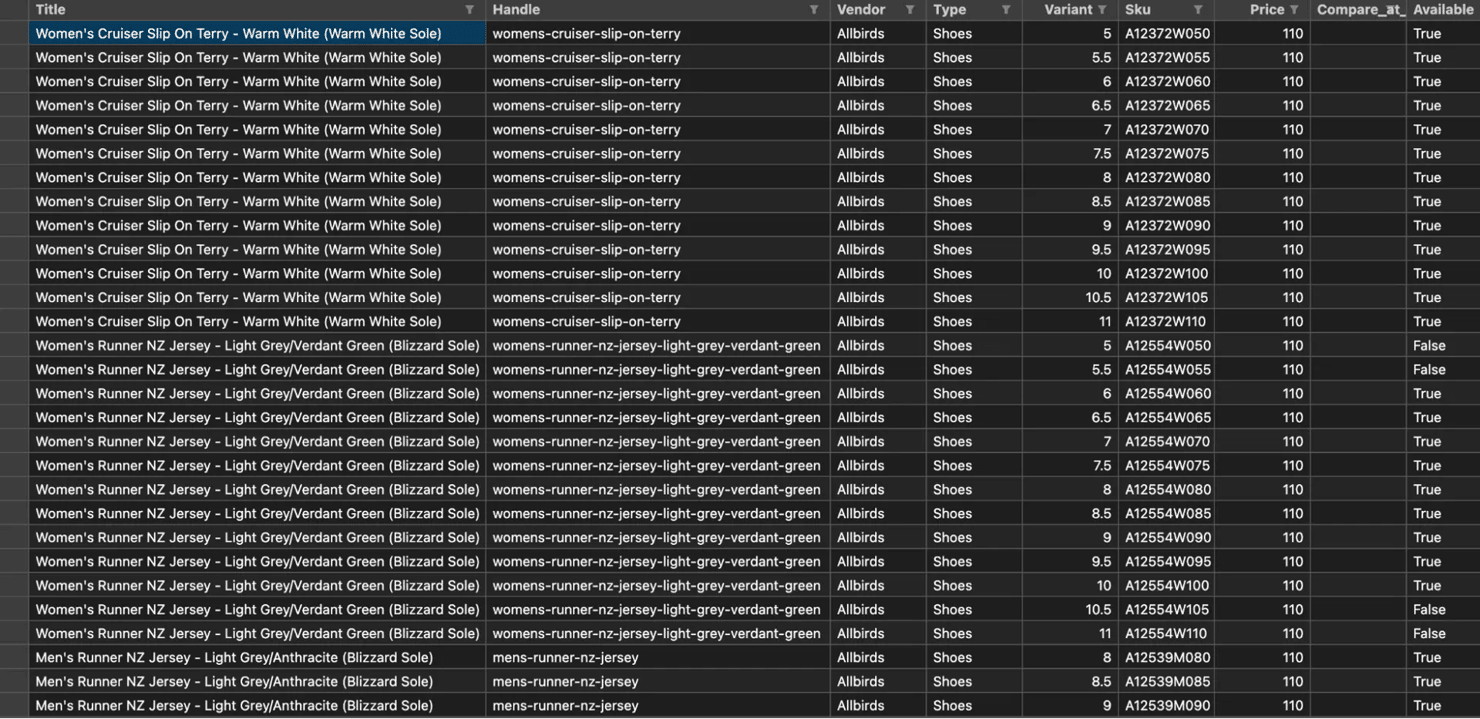Select the cell containing Sku A12554W110
This screenshot has width=1480, height=719.
[x=1167, y=634]
